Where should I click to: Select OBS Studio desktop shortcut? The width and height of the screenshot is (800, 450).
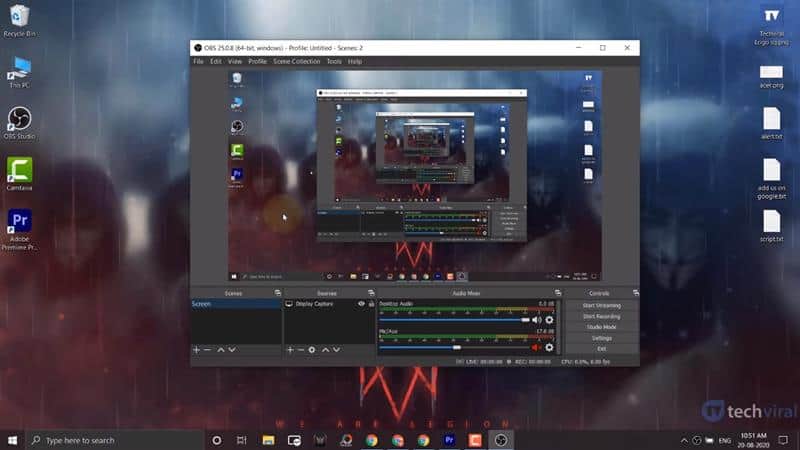tap(19, 123)
